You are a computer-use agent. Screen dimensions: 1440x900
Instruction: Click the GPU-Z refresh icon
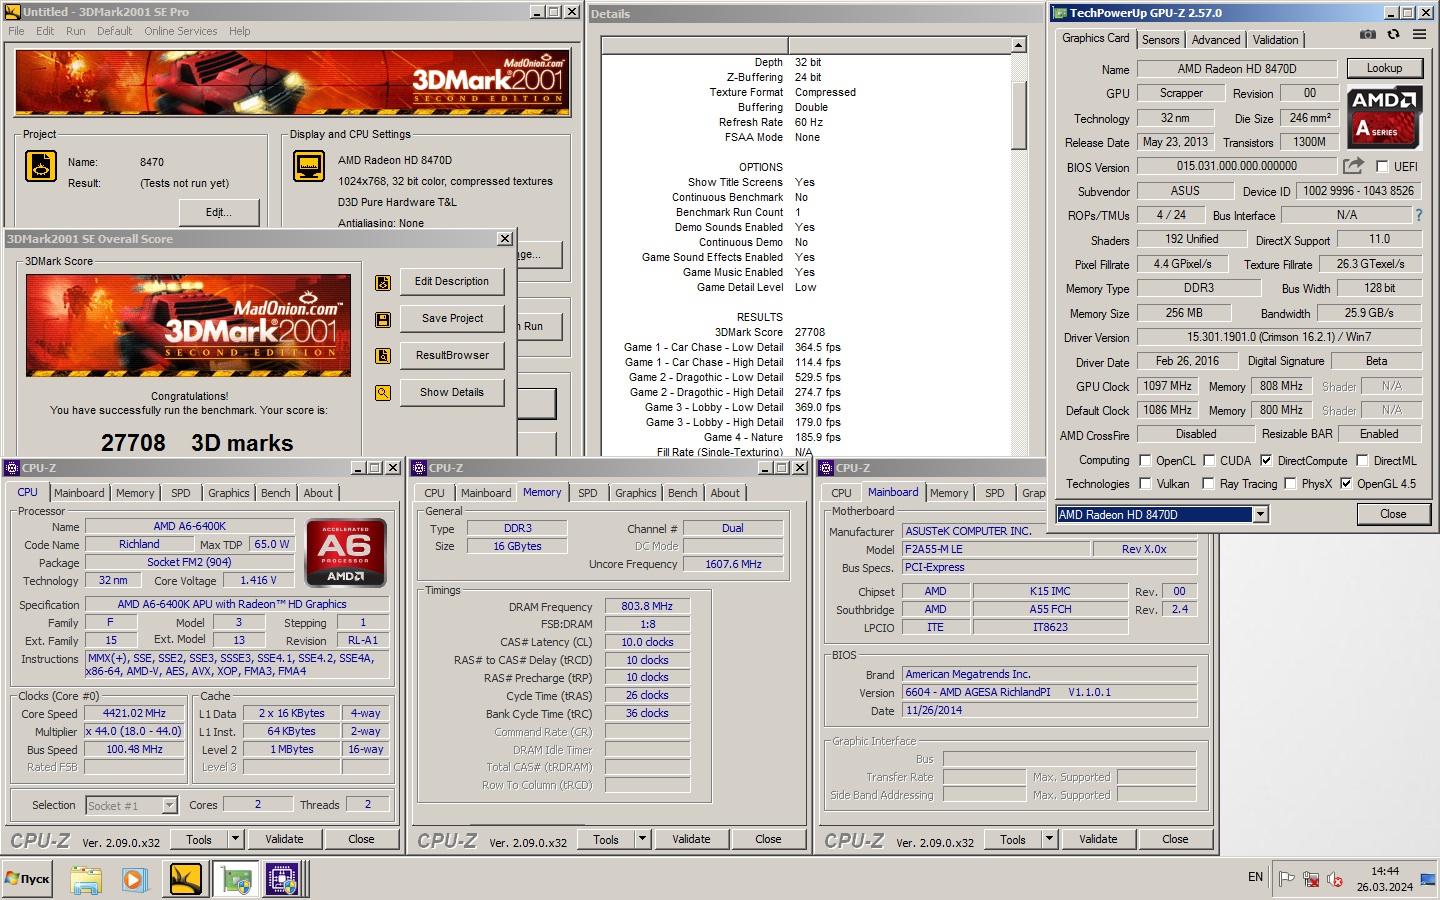(x=1393, y=34)
